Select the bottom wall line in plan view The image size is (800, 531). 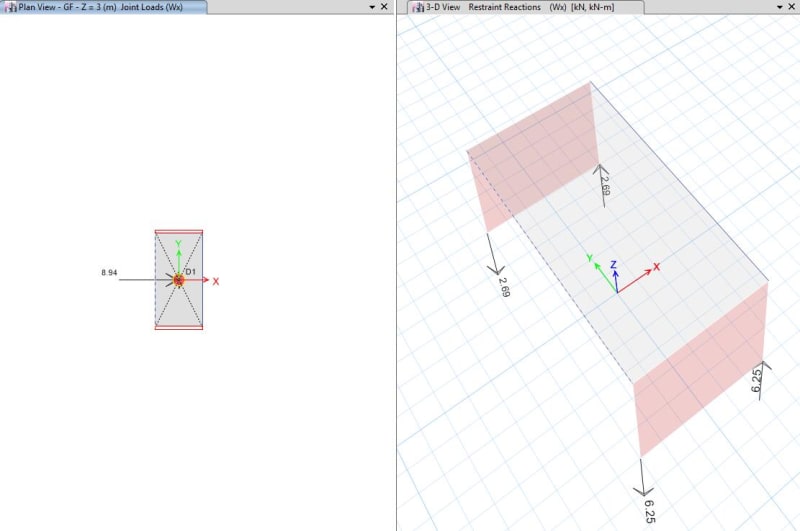179,327
